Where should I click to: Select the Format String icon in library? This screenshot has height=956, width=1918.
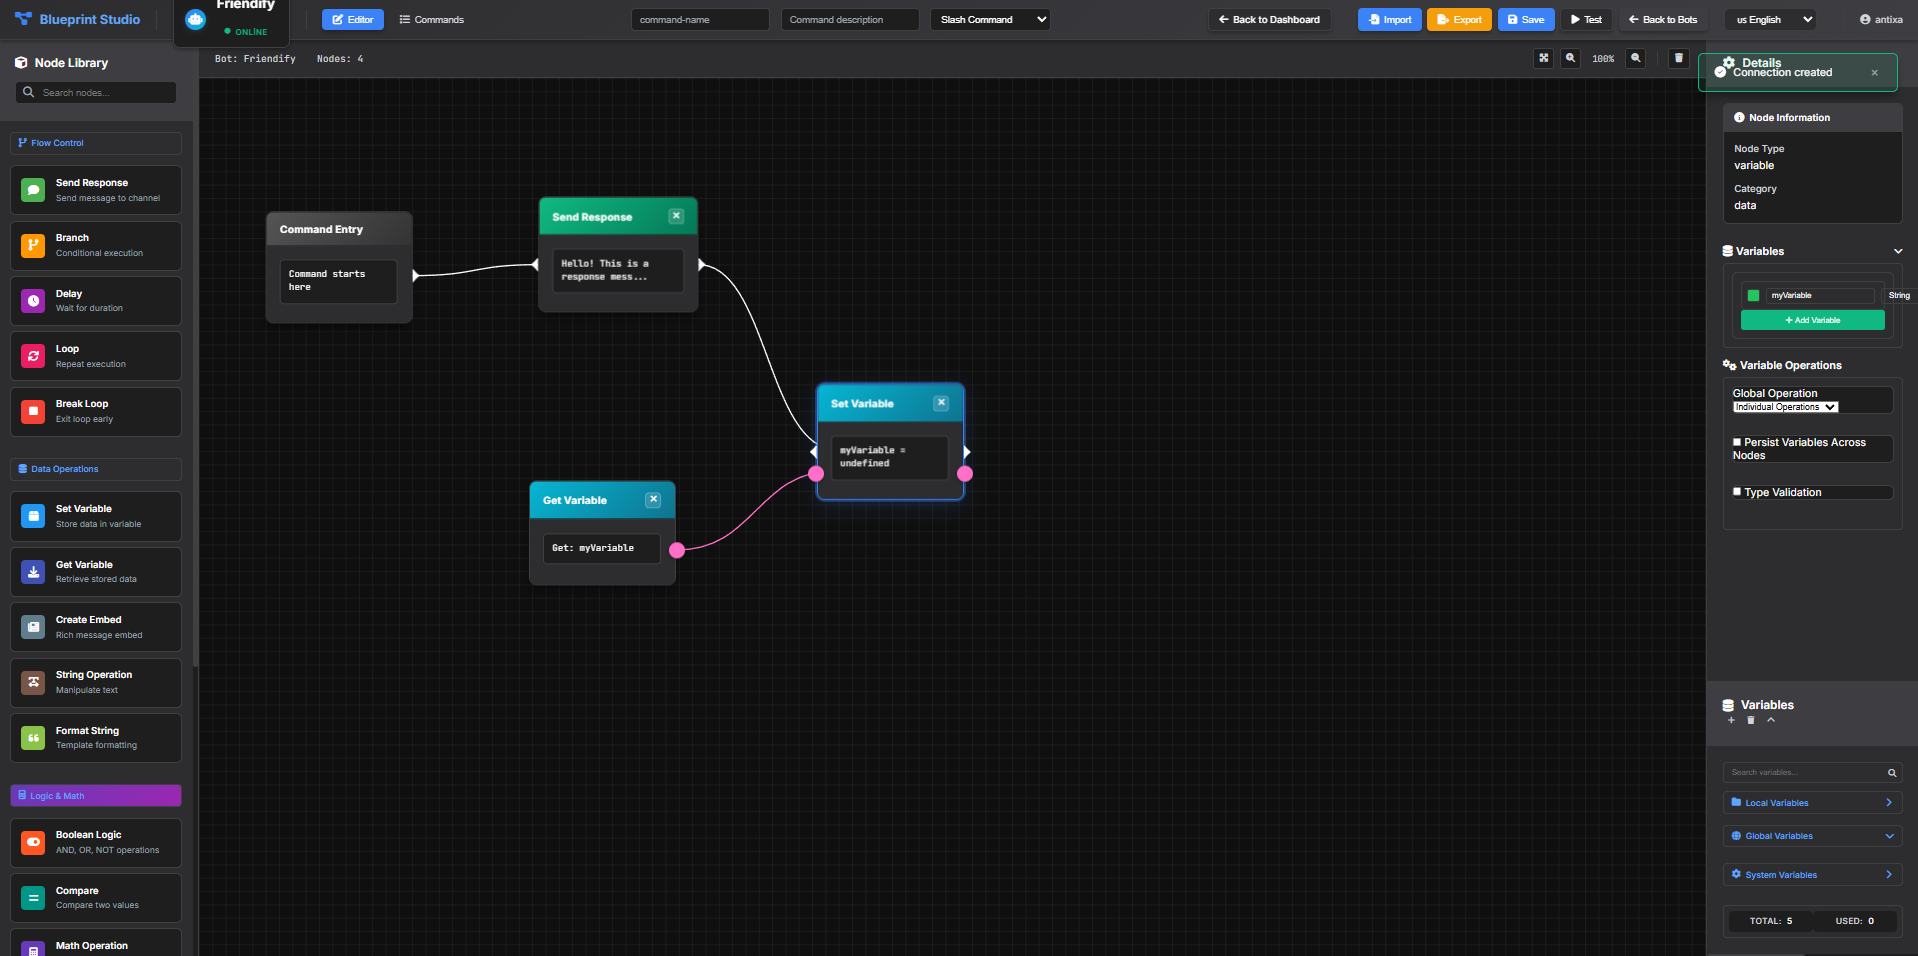(x=33, y=738)
